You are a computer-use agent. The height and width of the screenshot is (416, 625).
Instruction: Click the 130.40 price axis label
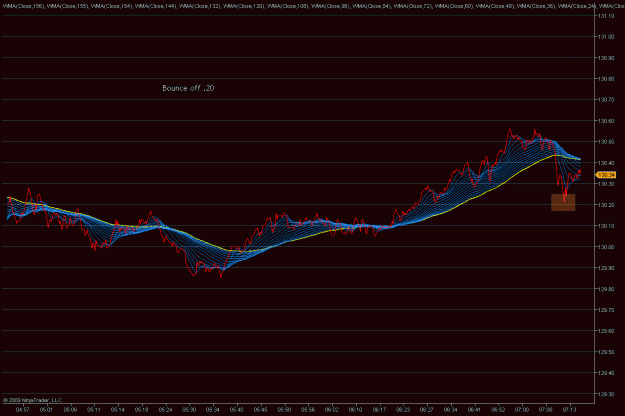point(606,163)
